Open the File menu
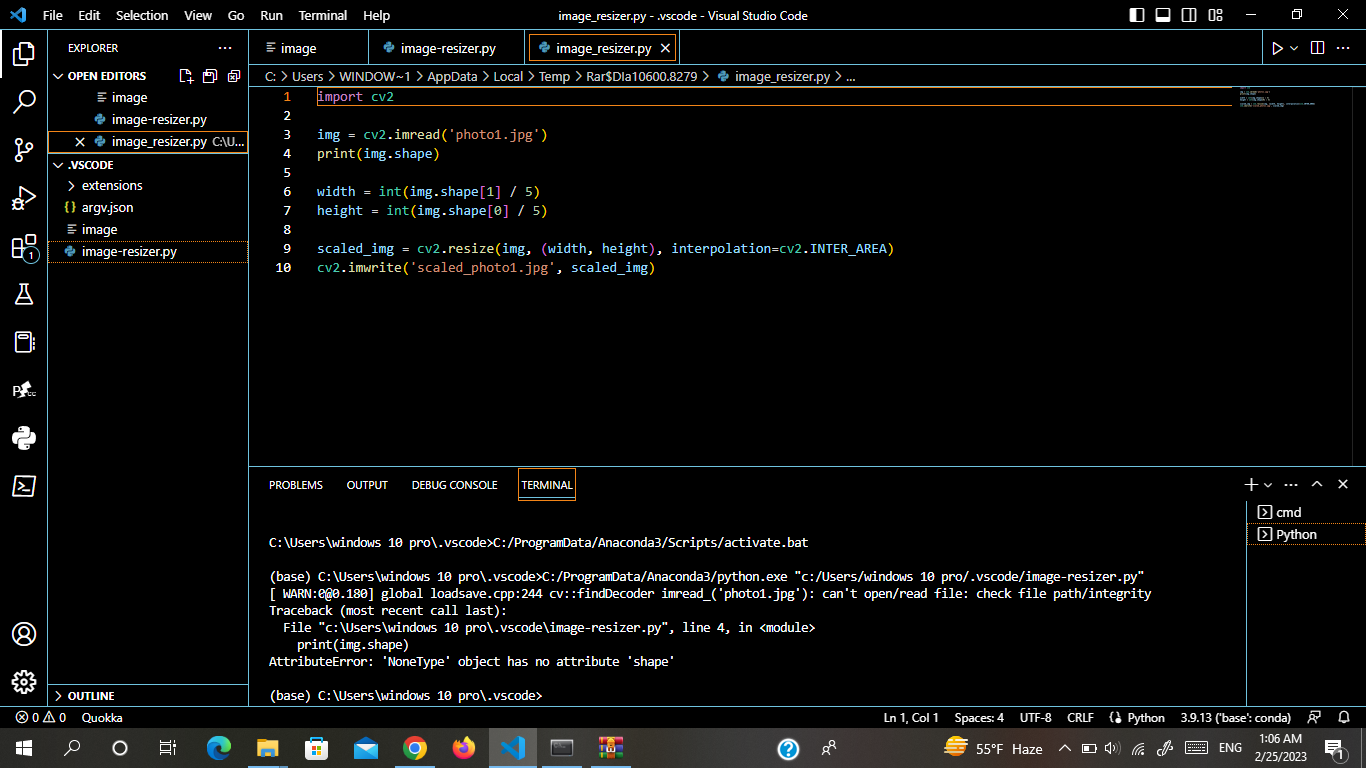 point(53,15)
